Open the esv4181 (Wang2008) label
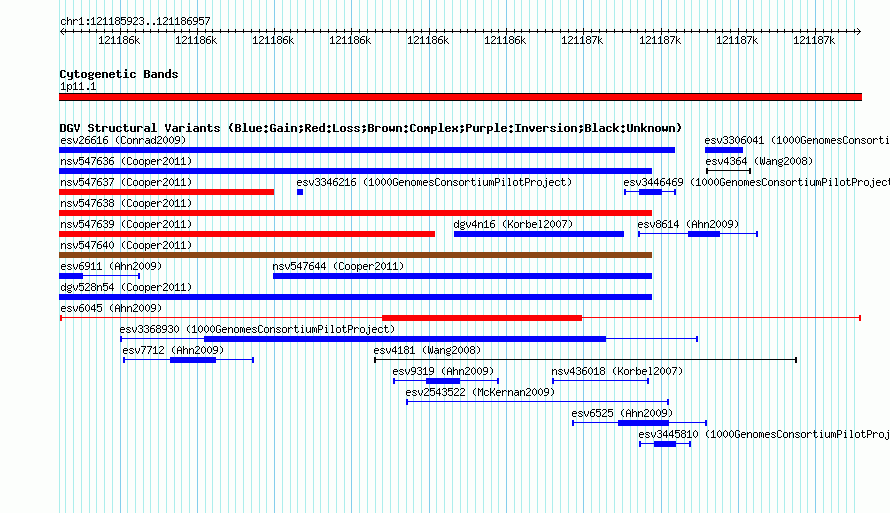Screen dimensions: 890x513 click(x=427, y=350)
